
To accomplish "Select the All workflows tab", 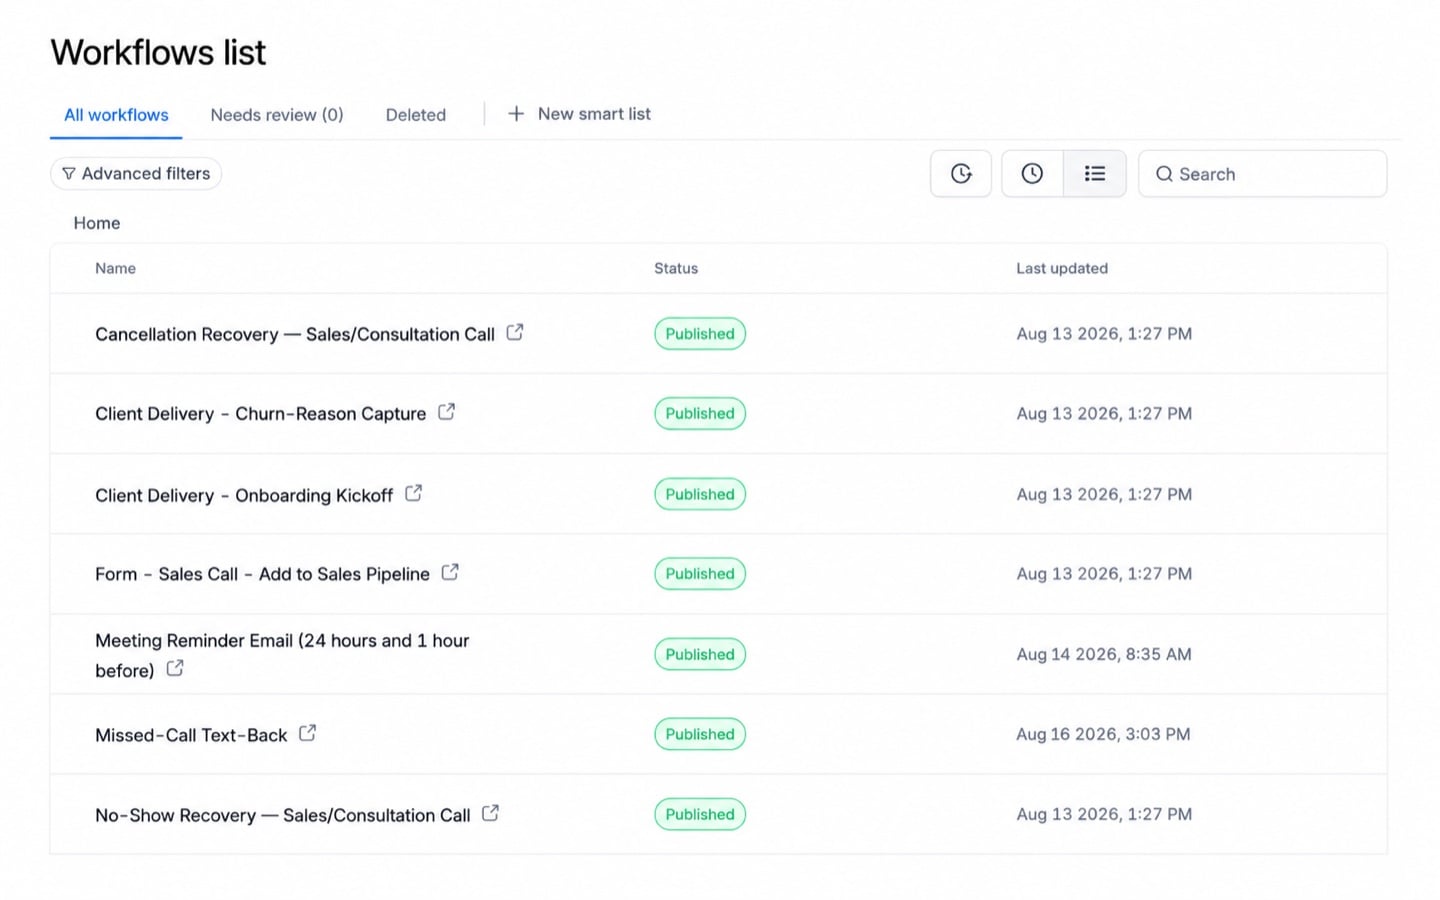I will pos(116,115).
